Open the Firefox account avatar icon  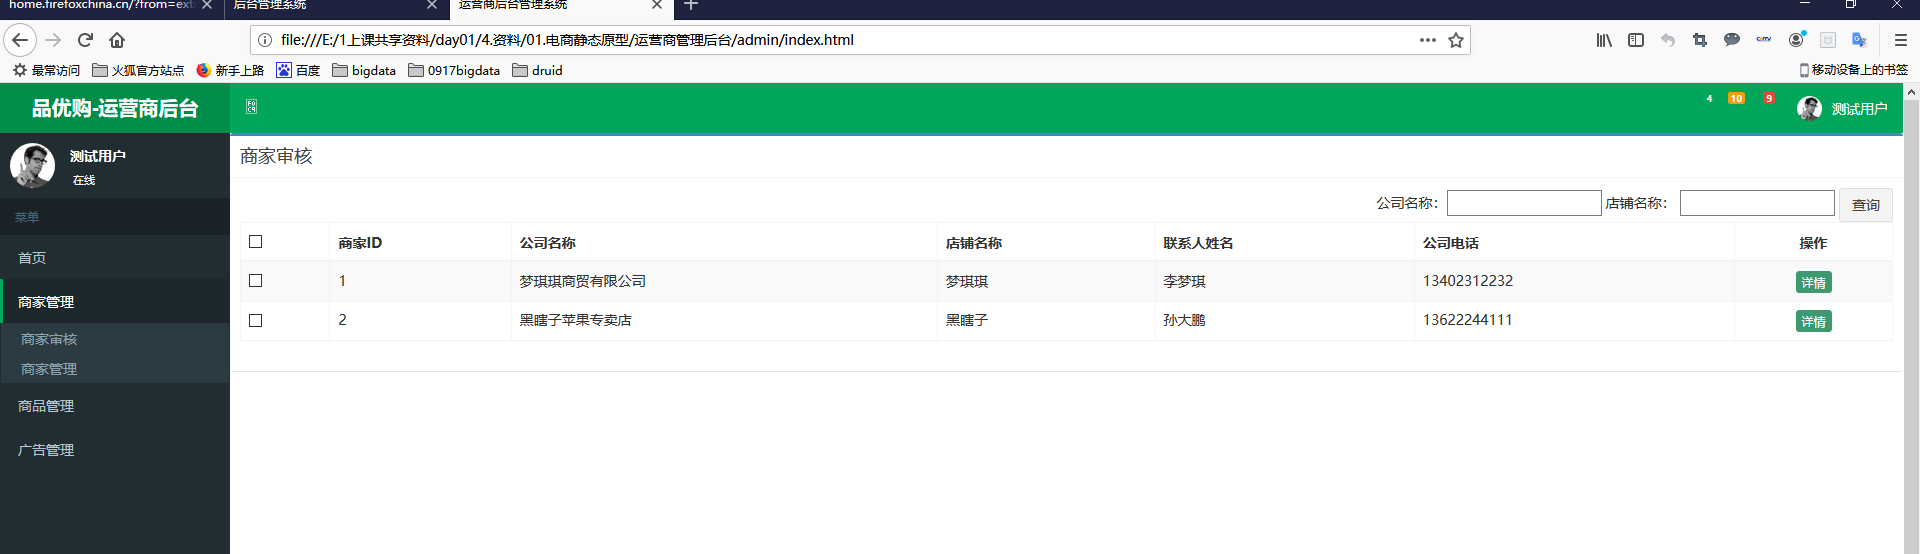1796,40
